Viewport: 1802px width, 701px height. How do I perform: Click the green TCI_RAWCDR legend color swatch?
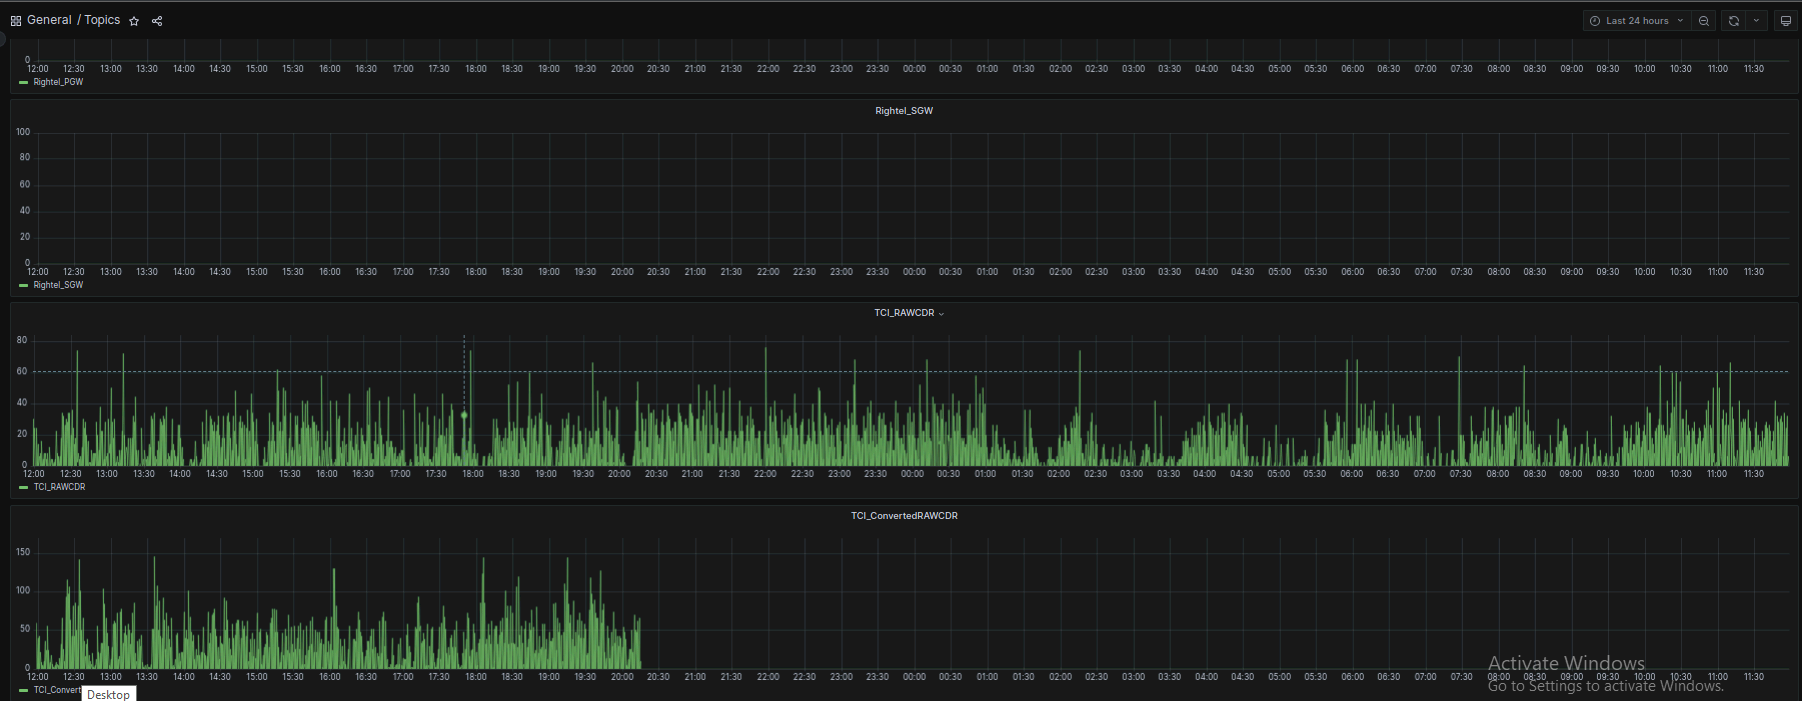point(24,488)
